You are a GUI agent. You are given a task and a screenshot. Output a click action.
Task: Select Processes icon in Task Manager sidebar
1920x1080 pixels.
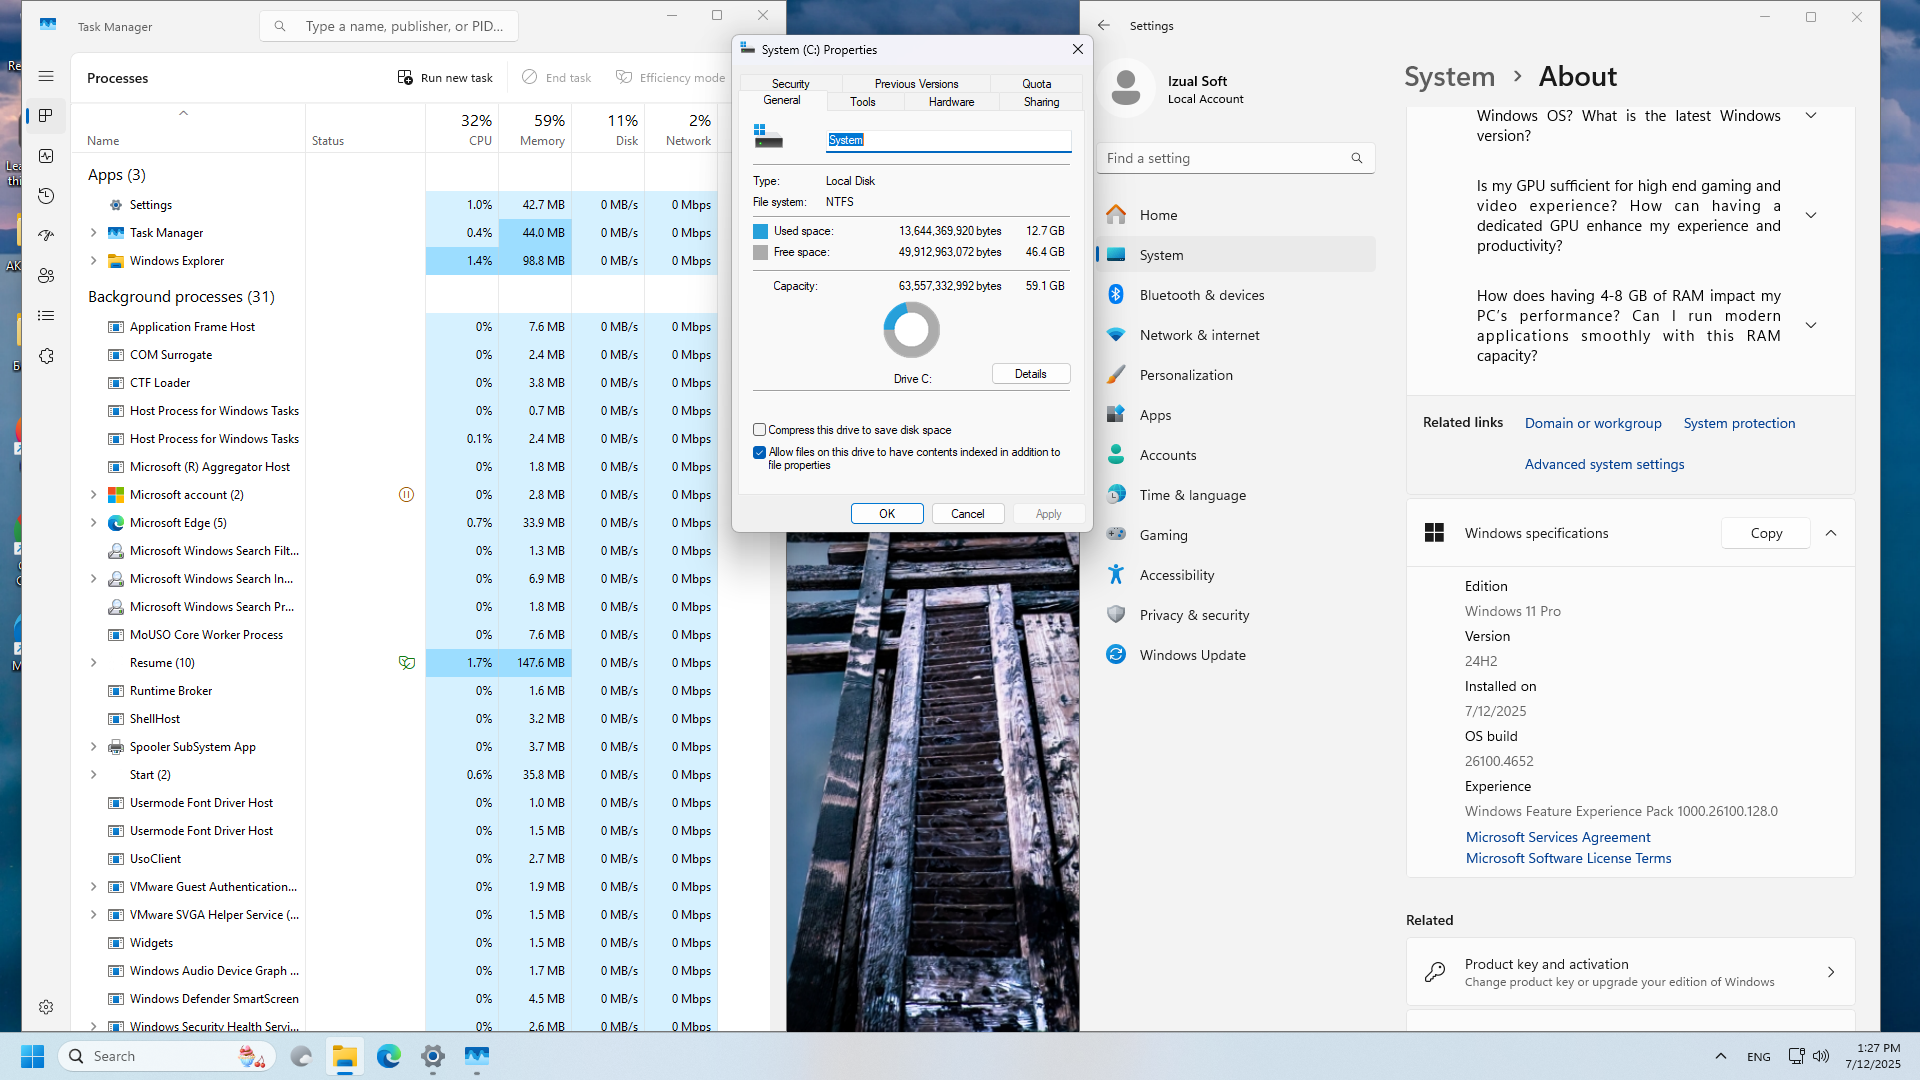point(46,116)
